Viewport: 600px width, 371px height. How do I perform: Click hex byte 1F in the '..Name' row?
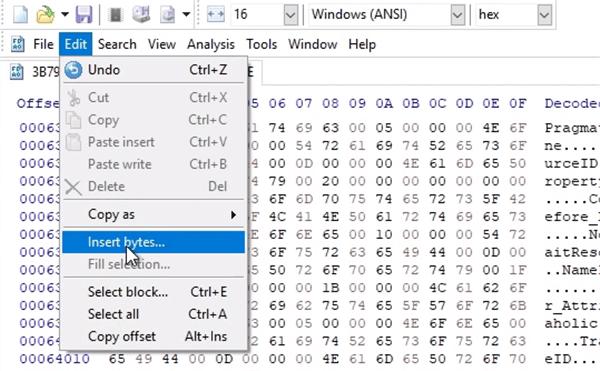tap(518, 270)
